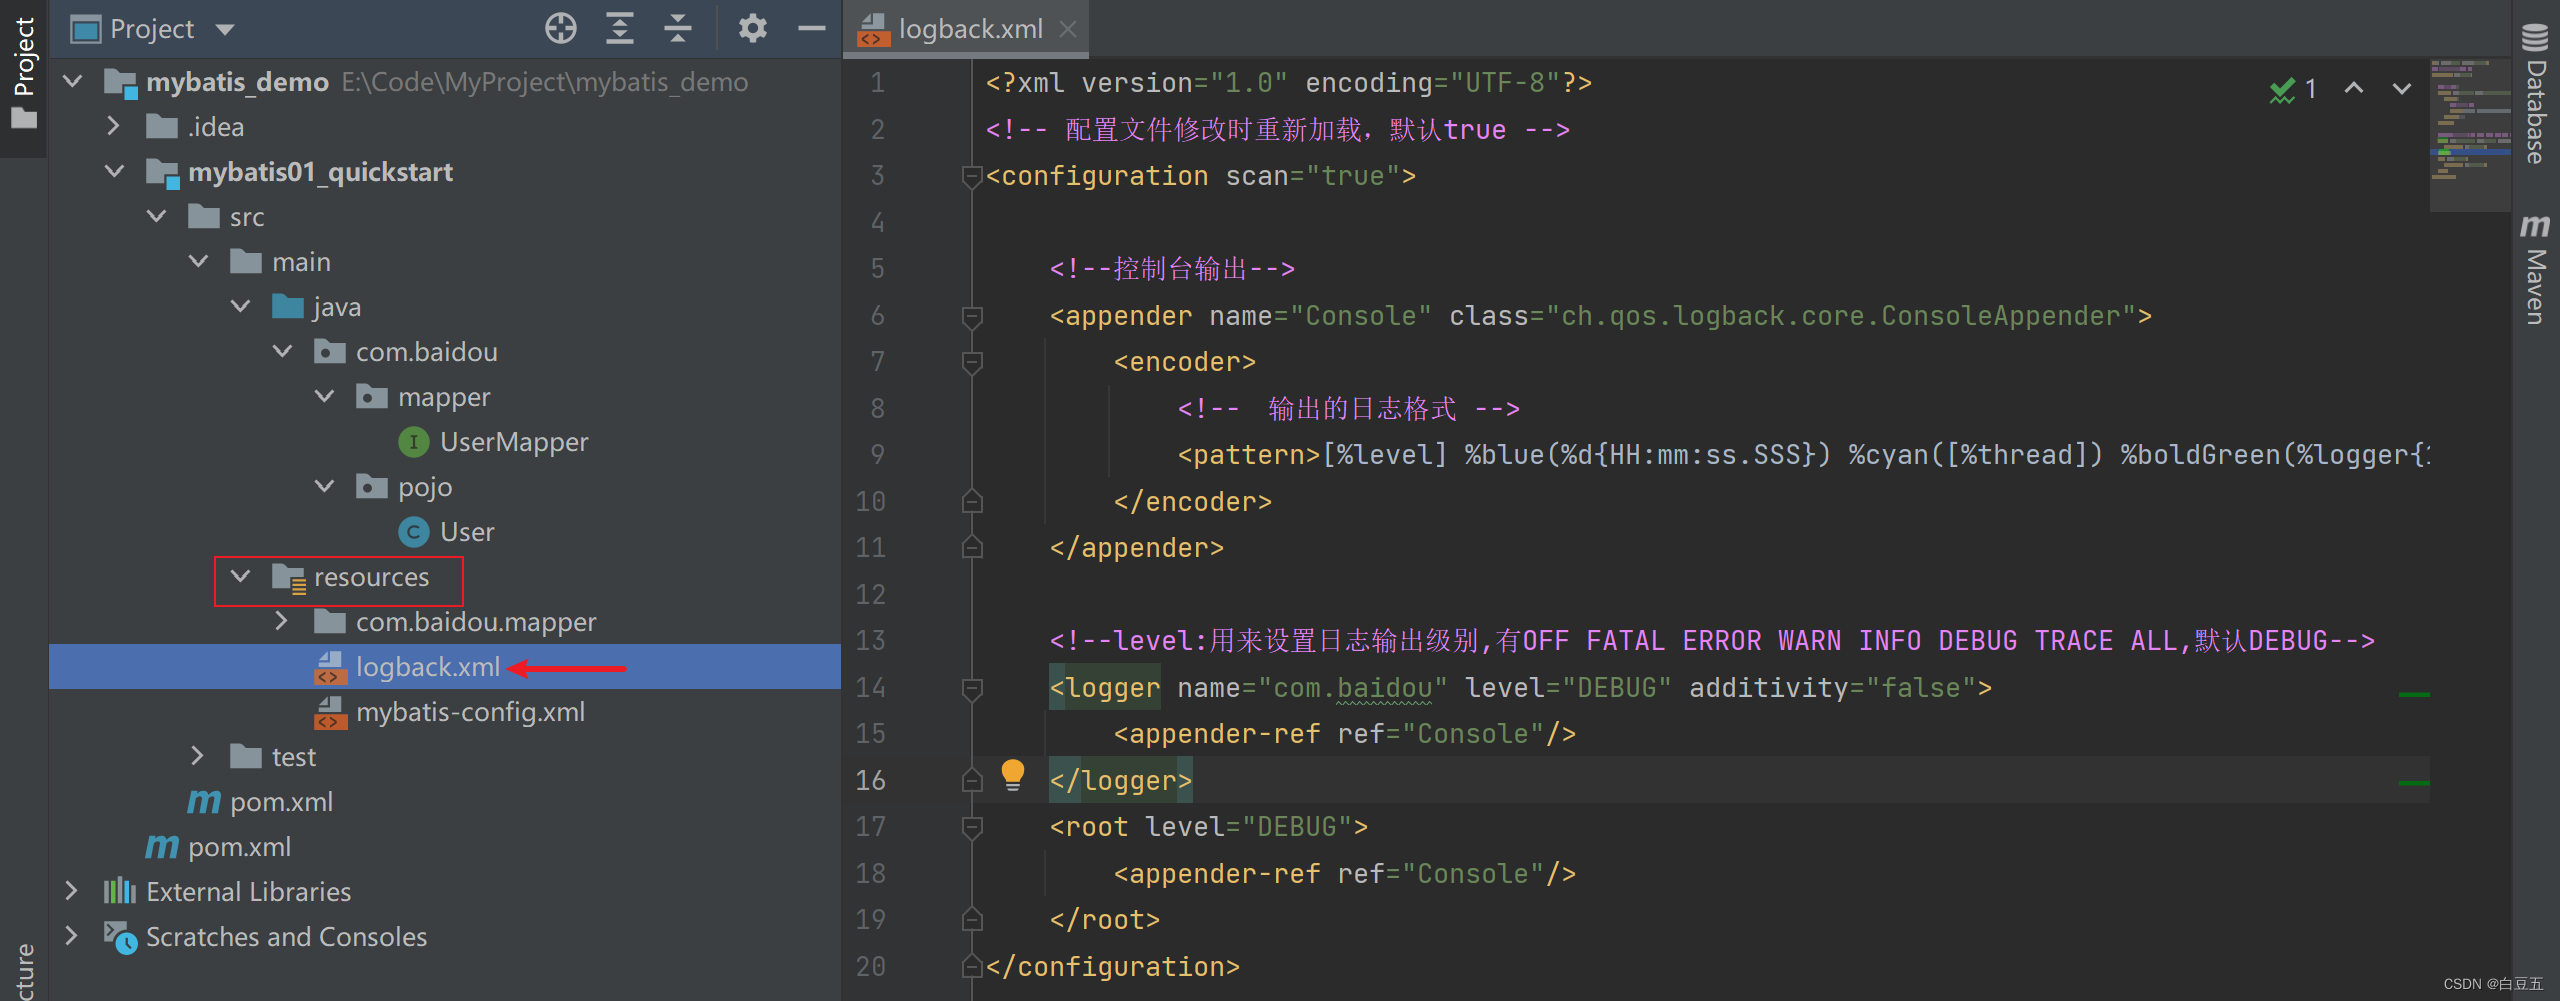Collapse the mybatis_demo project root

click(73, 81)
